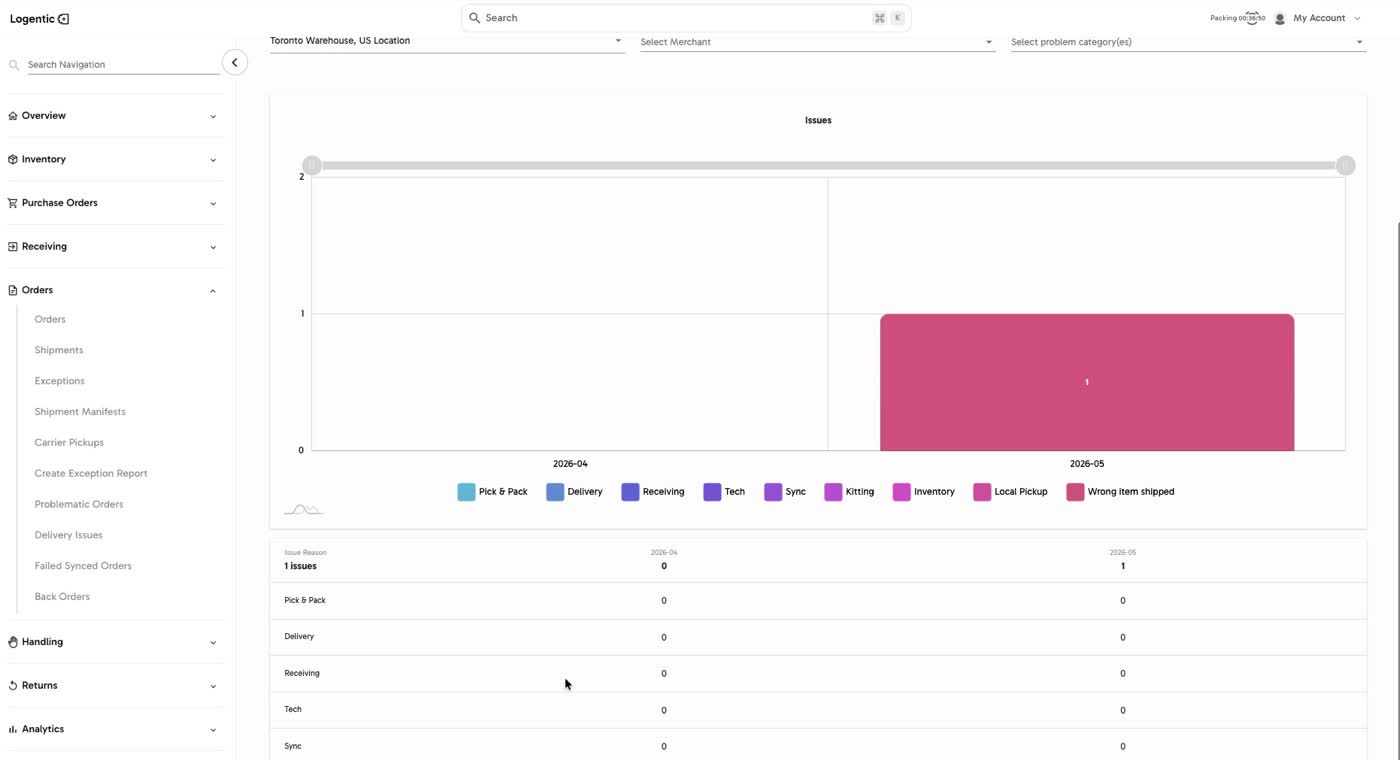Screen dimensions: 1400x760
Task: Click the Orders document icon
Action: pyautogui.click(x=13, y=290)
